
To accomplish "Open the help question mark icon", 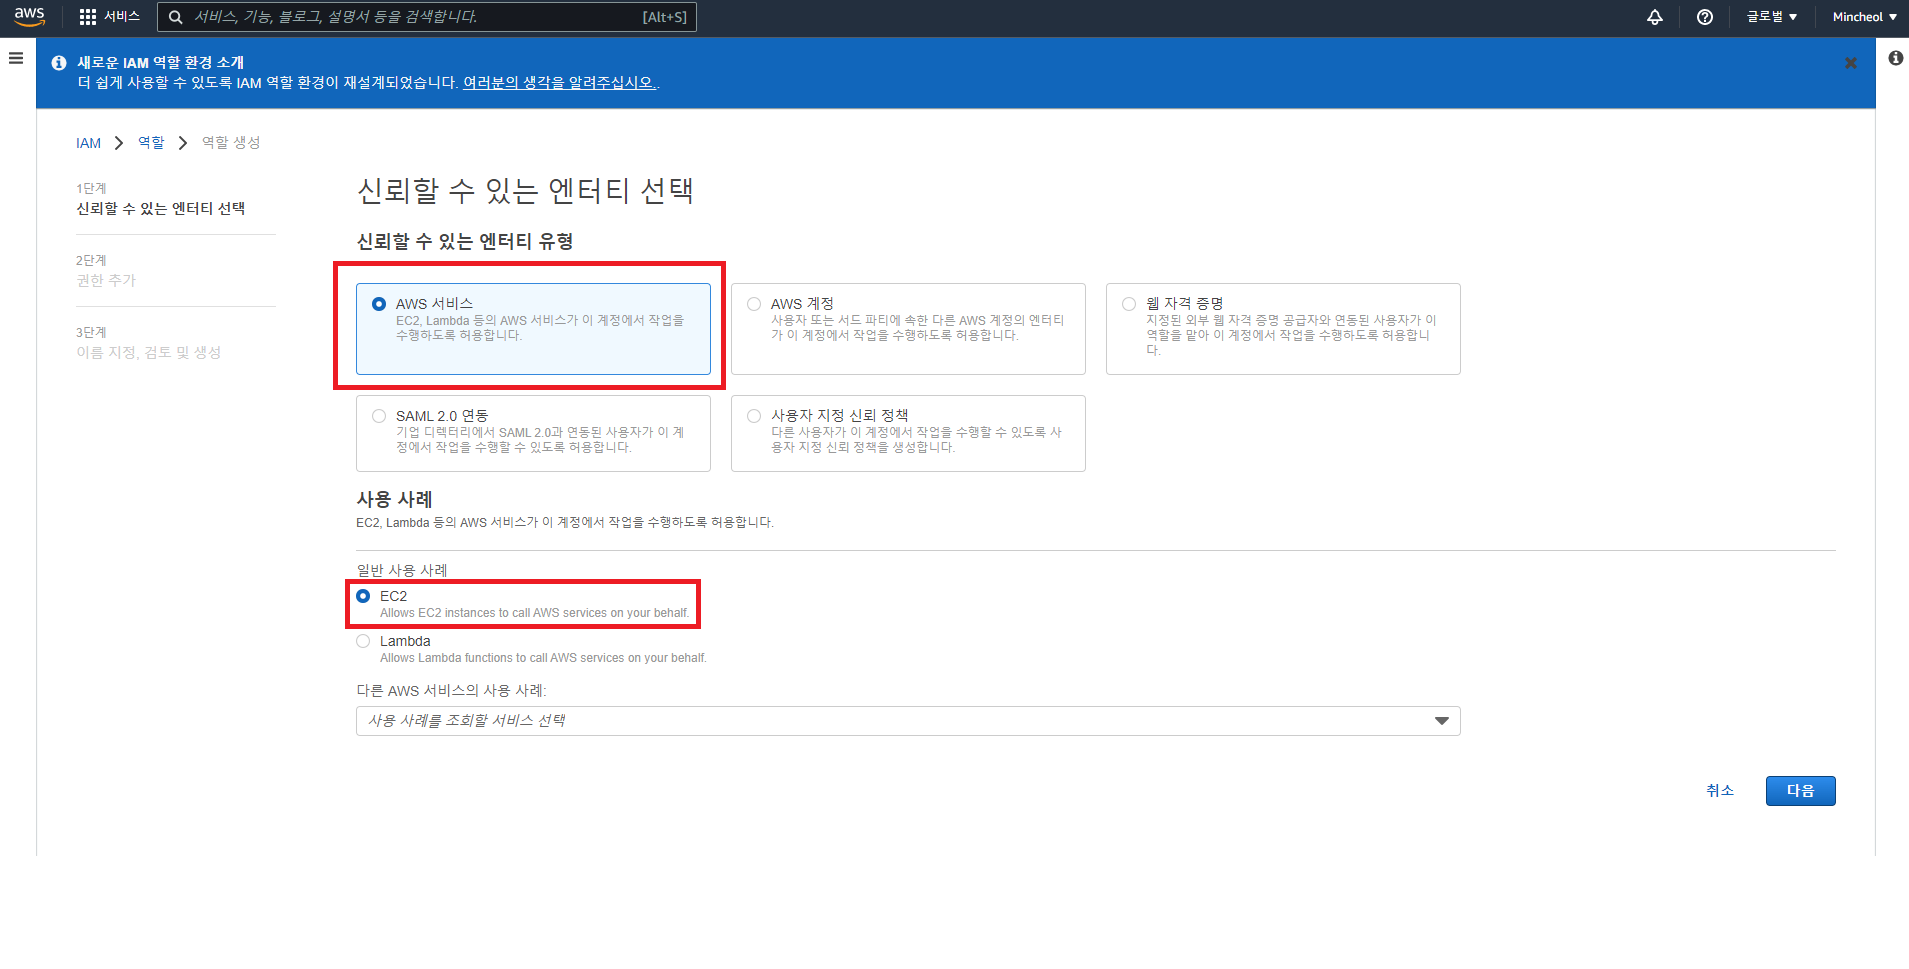I will point(1705,17).
